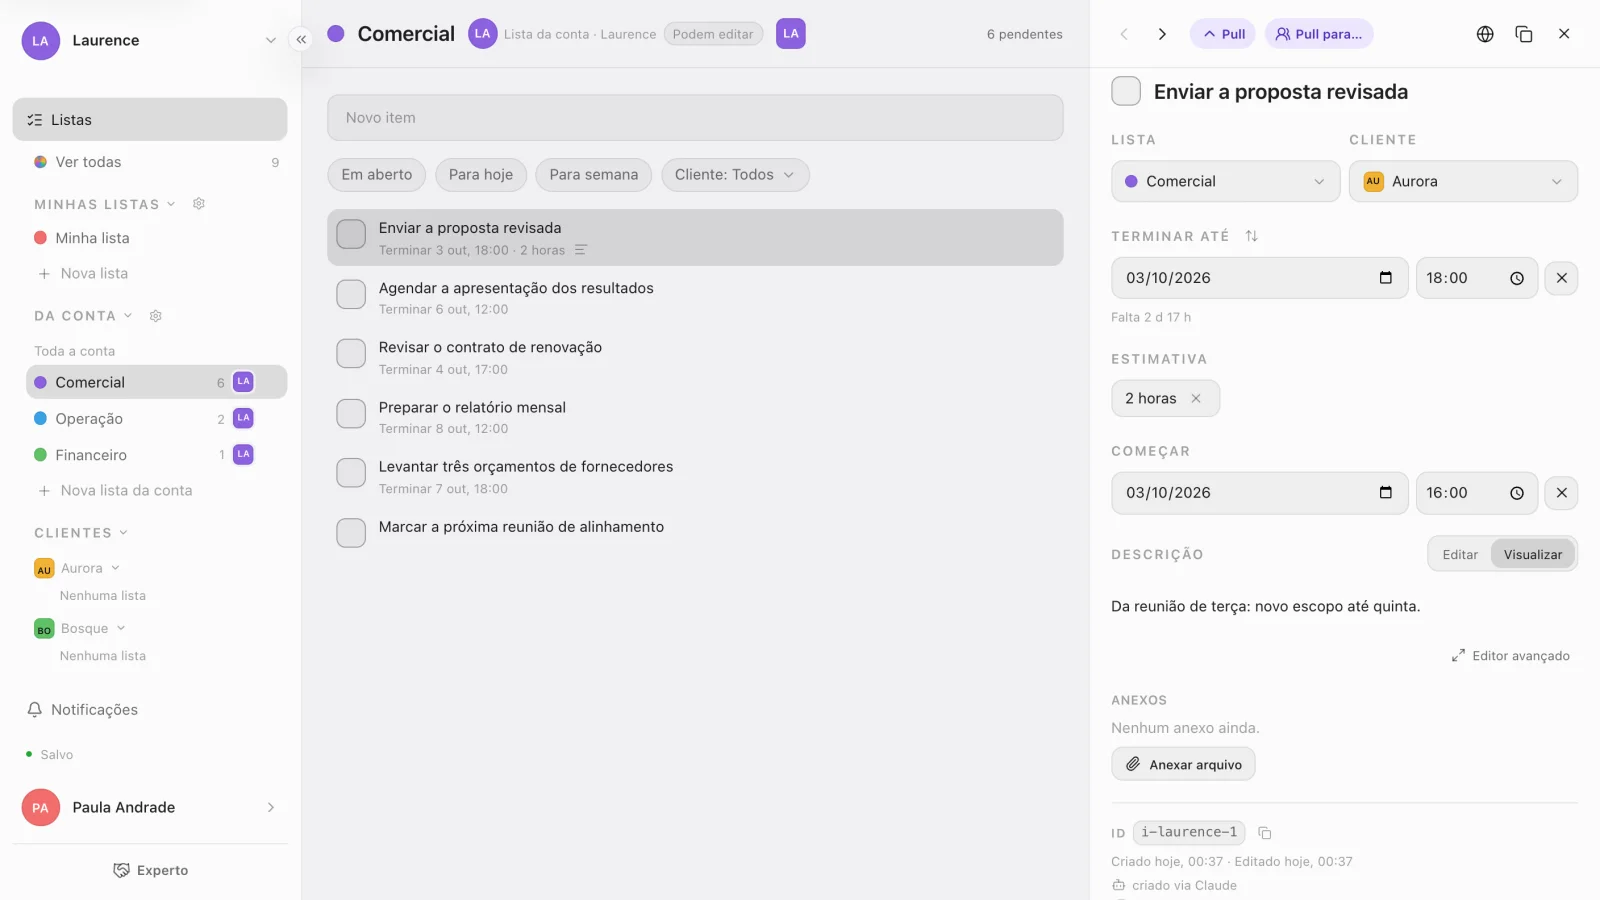
Task: Open the Minhas Listas settings gear
Action: point(199,204)
